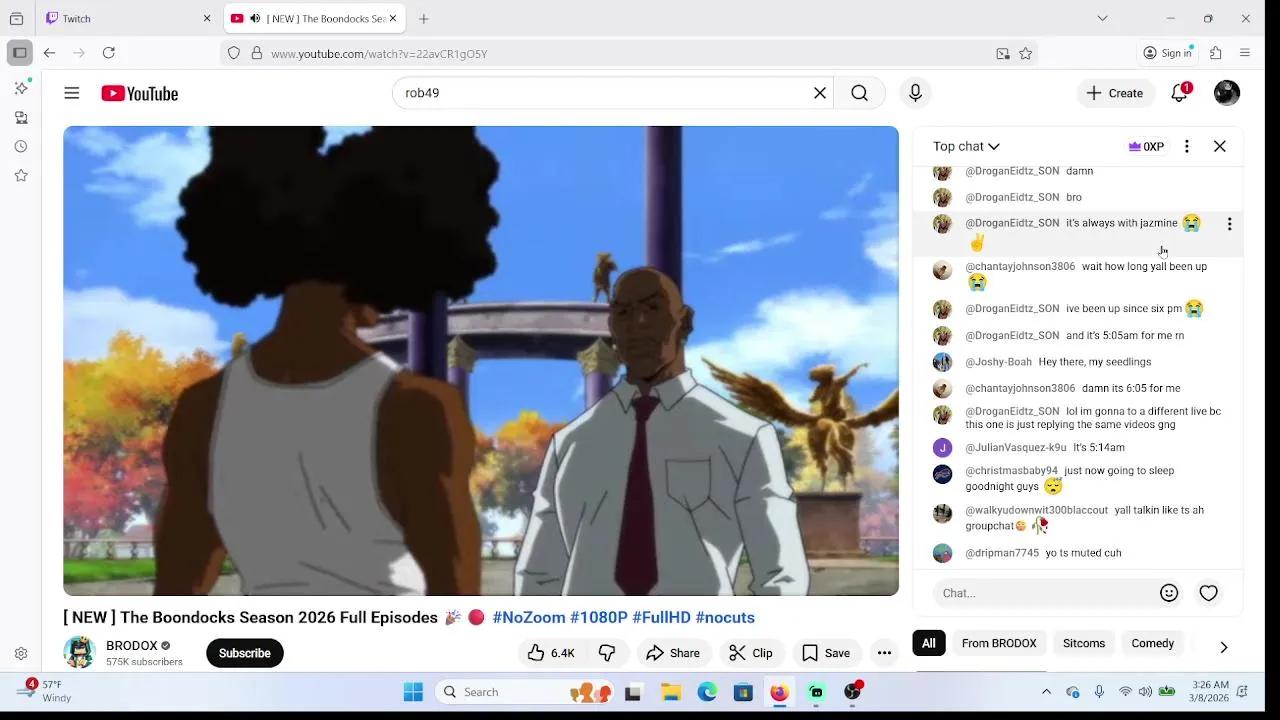
Task: Open options for the jazmine chat message
Action: click(1229, 224)
